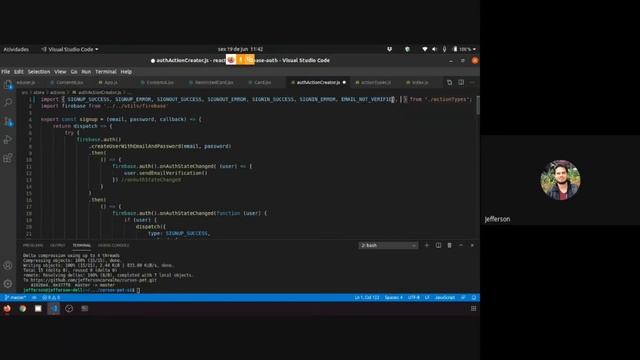Open Visual Studio Code app menu dropdown

point(70,49)
